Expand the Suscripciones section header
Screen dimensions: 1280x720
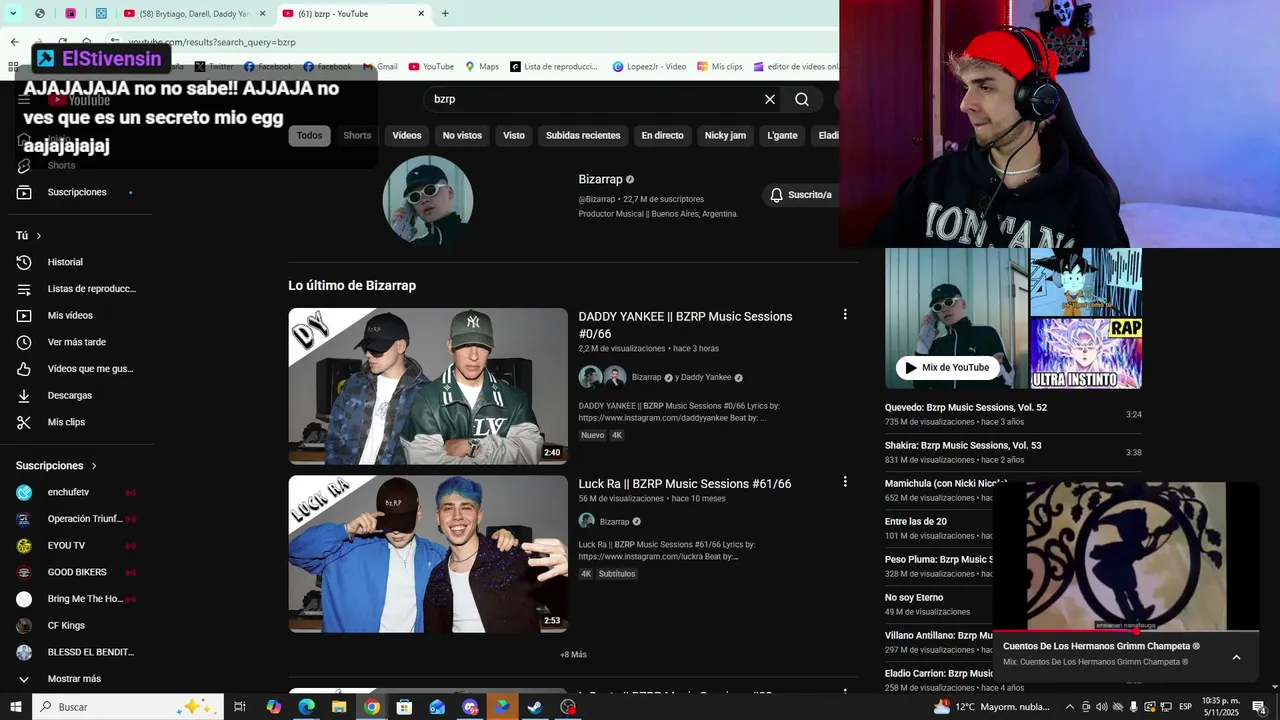tap(57, 466)
